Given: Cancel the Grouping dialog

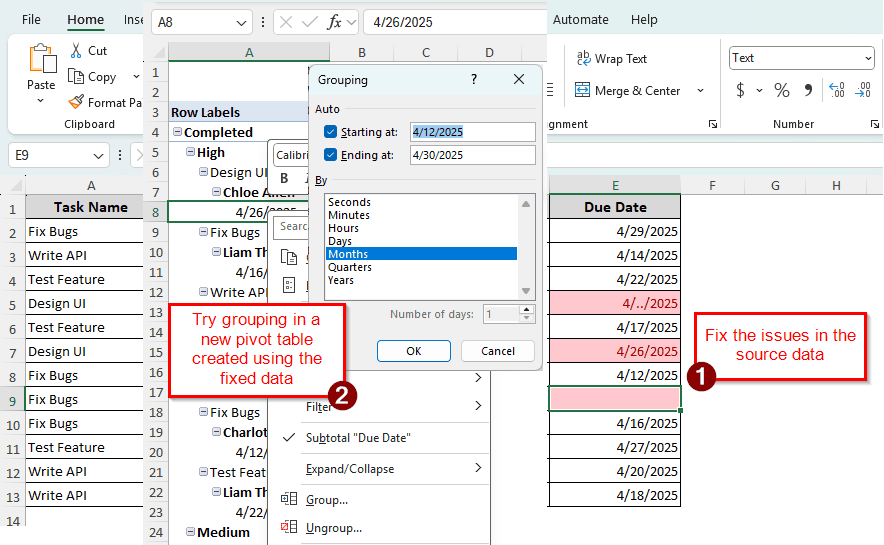Looking at the screenshot, I should pyautogui.click(x=497, y=351).
